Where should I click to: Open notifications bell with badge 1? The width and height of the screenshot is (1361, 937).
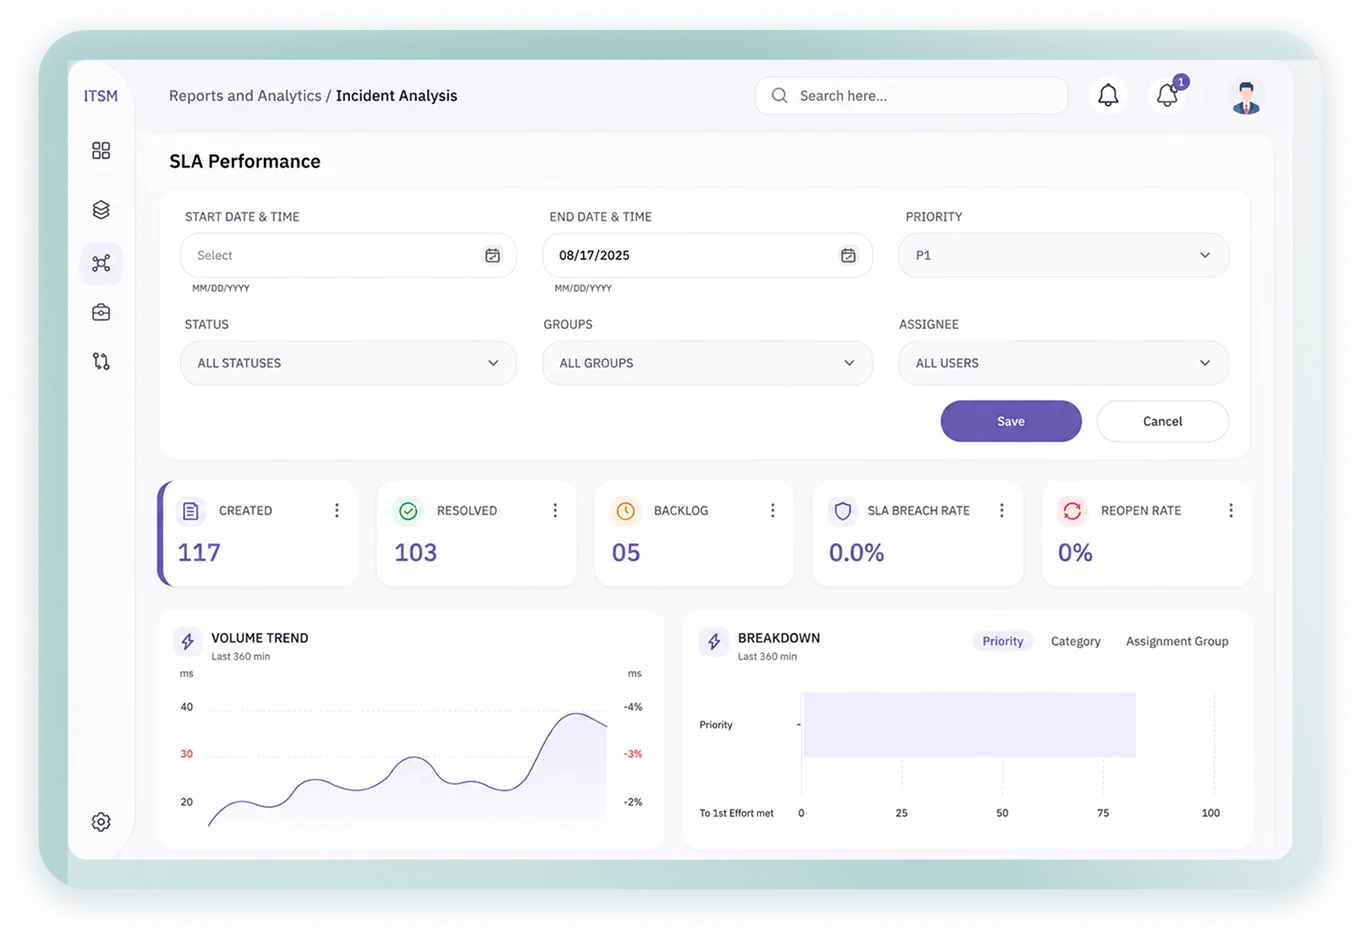click(1167, 95)
